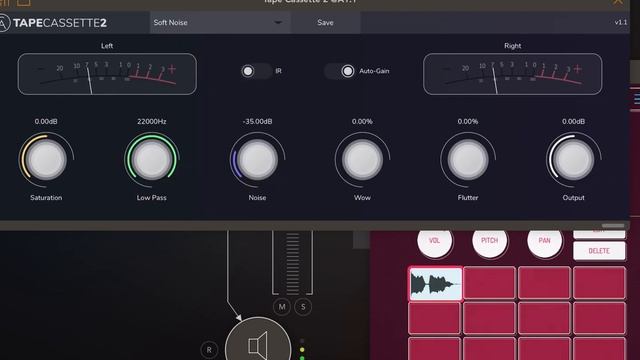The height and width of the screenshot is (360, 640).
Task: Click the Flutter knob
Action: pyautogui.click(x=468, y=160)
